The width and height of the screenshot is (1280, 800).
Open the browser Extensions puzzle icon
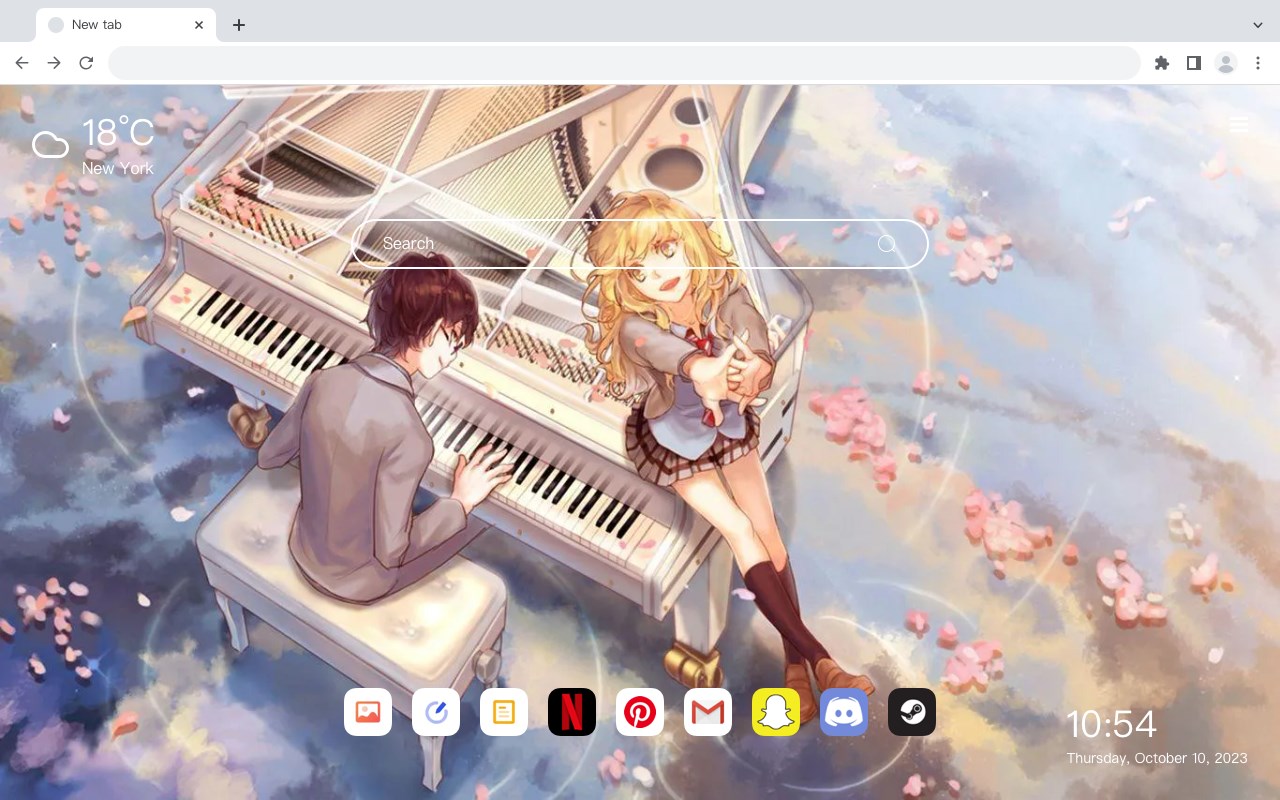1161,63
